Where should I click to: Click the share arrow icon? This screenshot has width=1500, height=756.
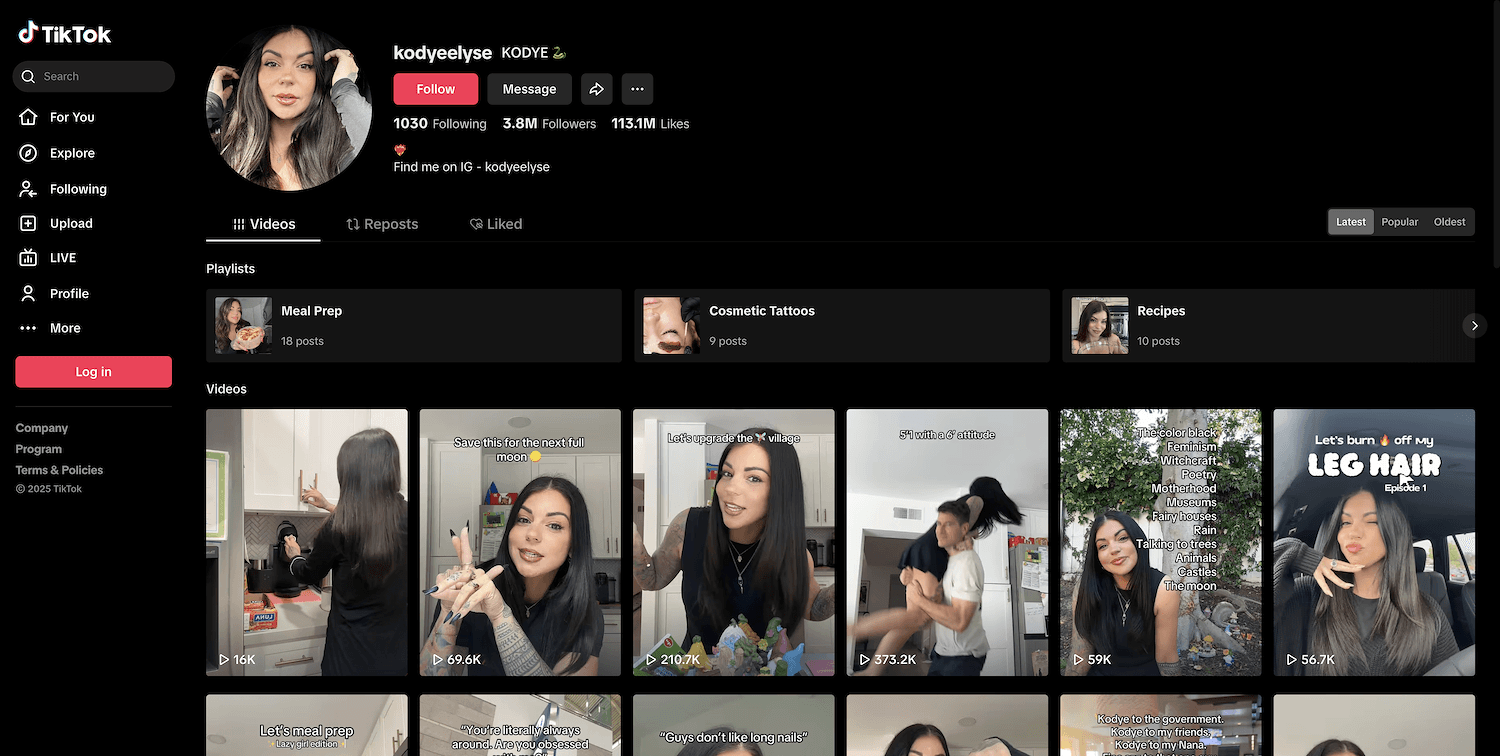coord(597,89)
